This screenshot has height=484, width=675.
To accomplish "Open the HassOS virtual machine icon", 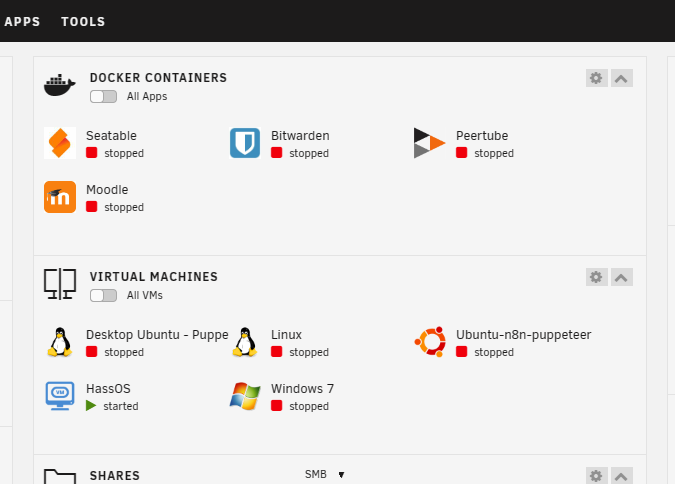I will (x=60, y=396).
